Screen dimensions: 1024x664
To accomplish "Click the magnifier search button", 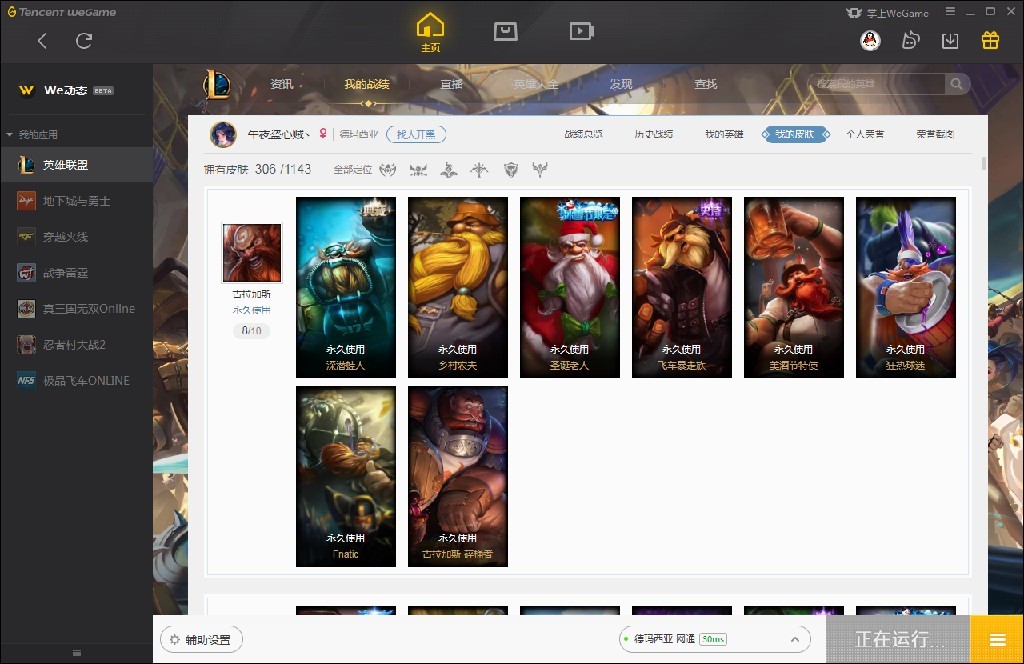I will pos(957,84).
